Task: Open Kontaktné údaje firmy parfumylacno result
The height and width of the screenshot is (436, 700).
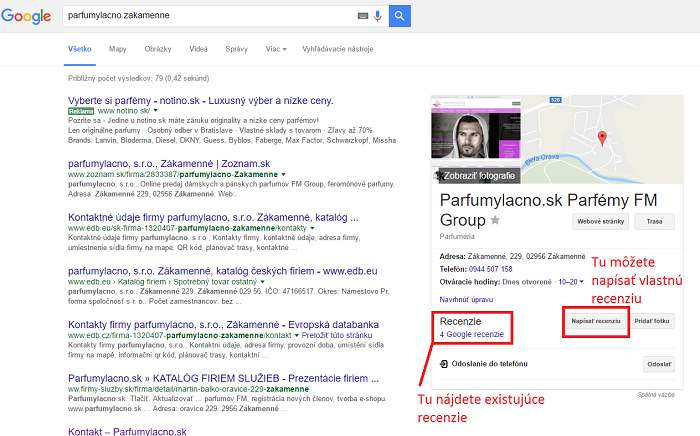Action: (x=213, y=217)
